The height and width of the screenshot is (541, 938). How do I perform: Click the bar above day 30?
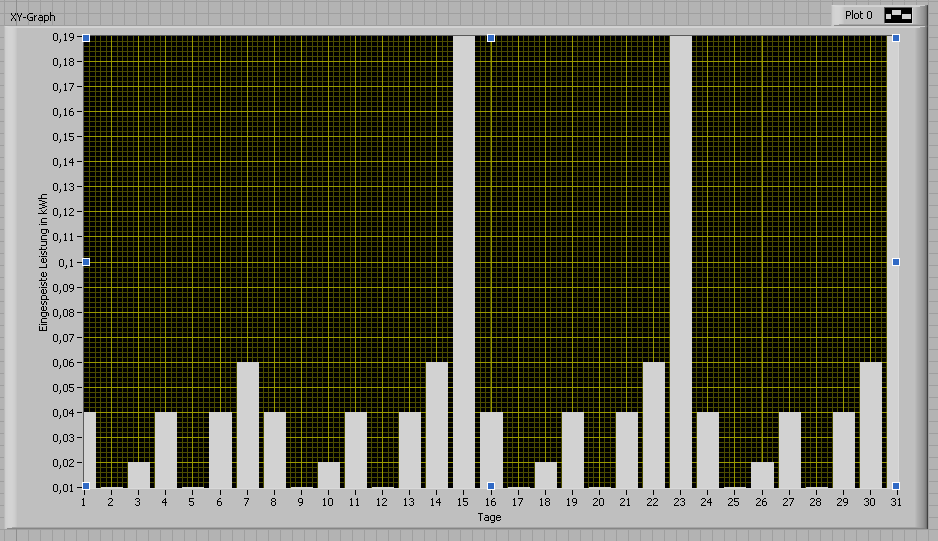coord(870,425)
